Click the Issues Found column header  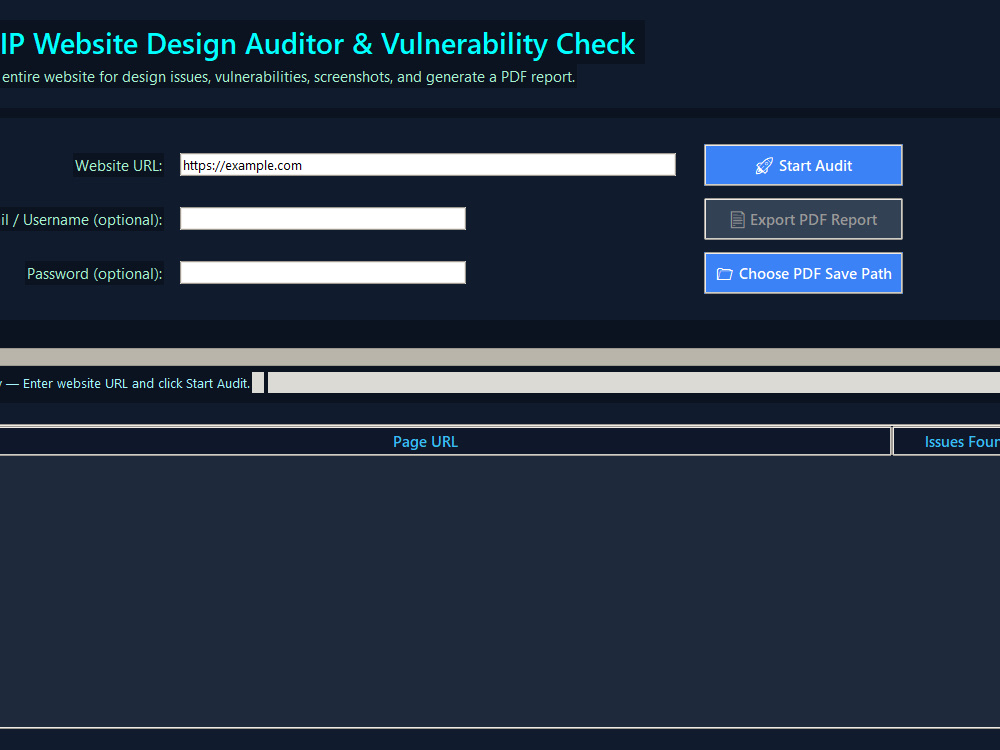[946, 441]
